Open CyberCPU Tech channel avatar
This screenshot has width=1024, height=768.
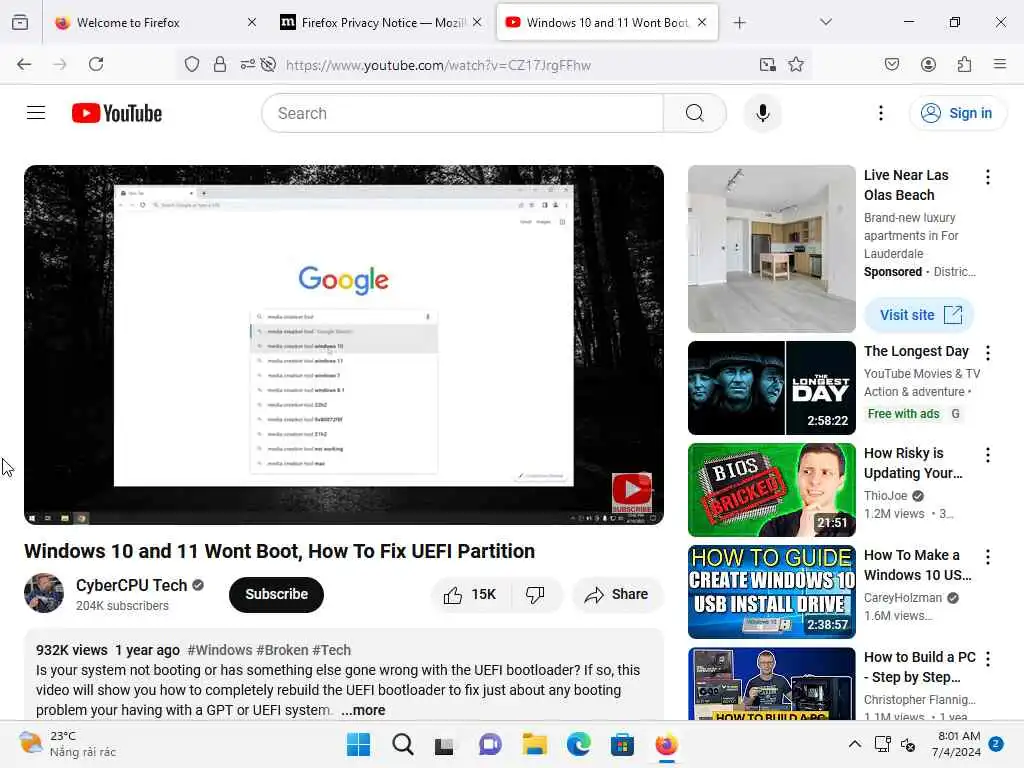coord(44,593)
